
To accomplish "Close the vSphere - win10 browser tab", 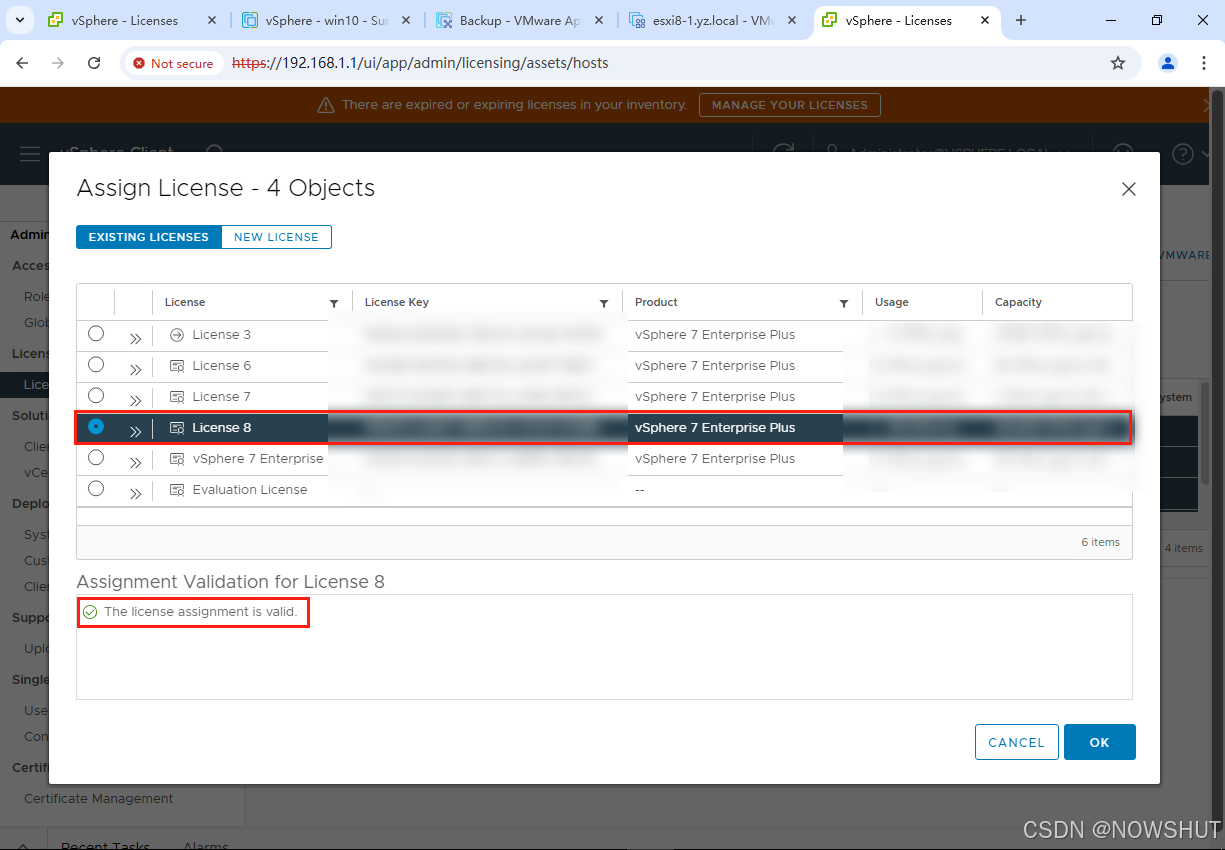I will coord(405,20).
